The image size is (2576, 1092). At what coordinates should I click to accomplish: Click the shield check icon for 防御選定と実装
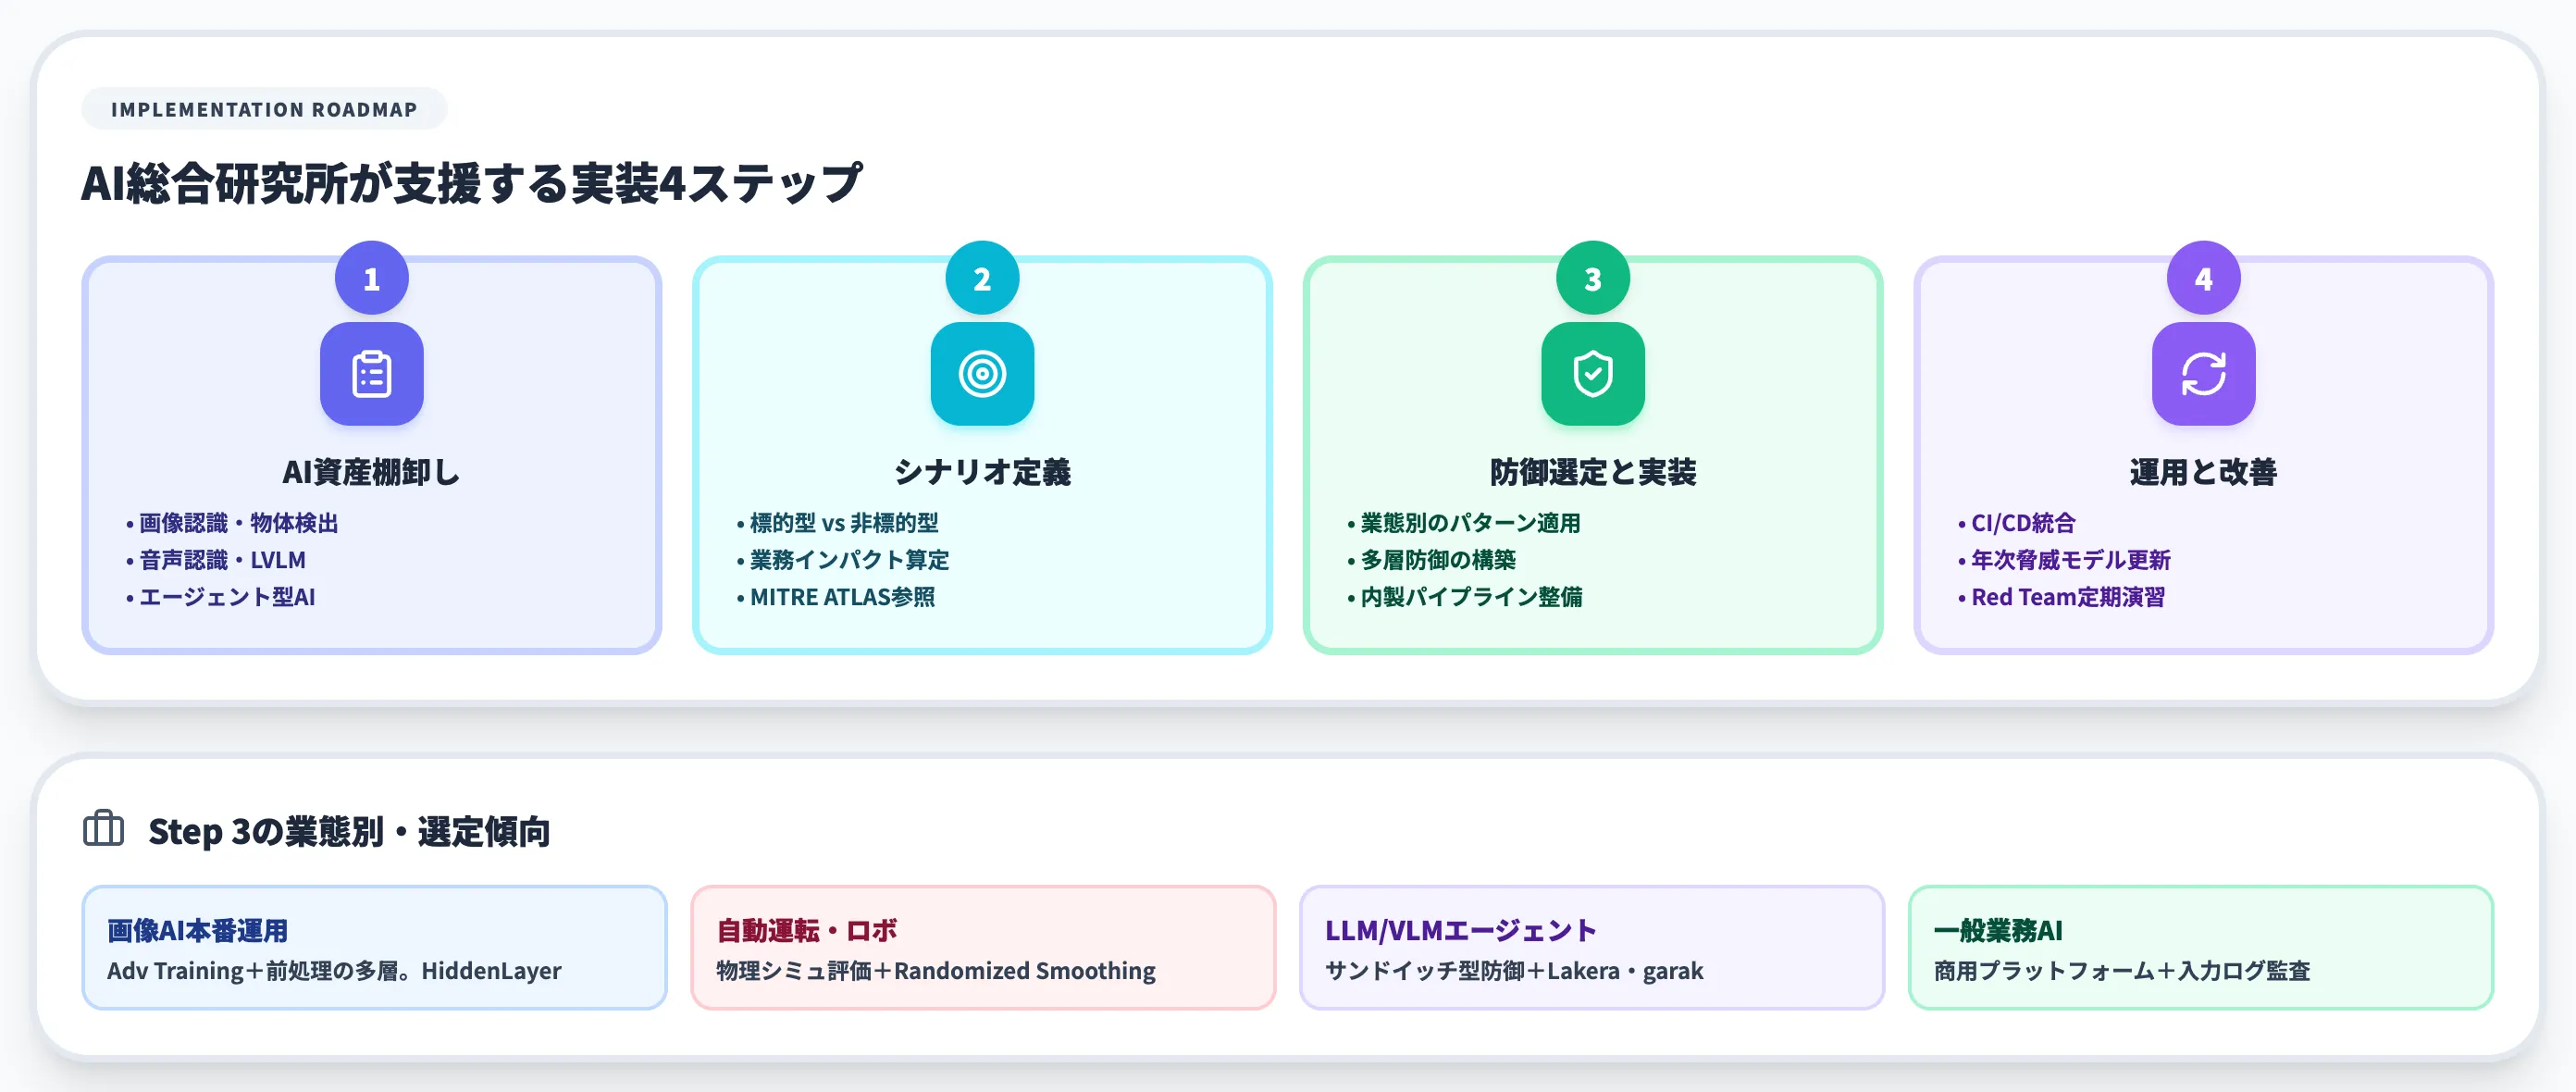pos(1593,374)
